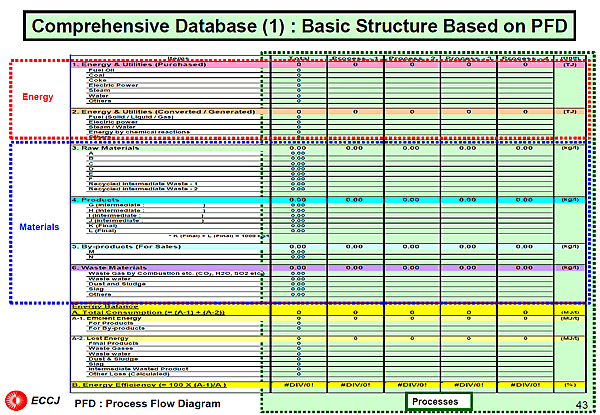Select the 'Steam / Water' row label

[112, 127]
